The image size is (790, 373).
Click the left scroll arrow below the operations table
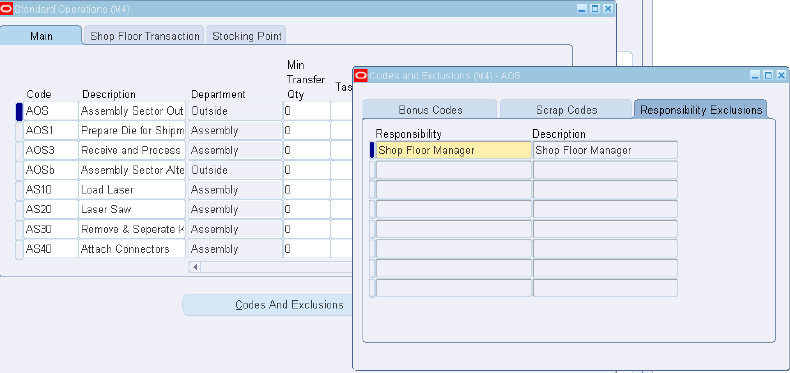(195, 267)
